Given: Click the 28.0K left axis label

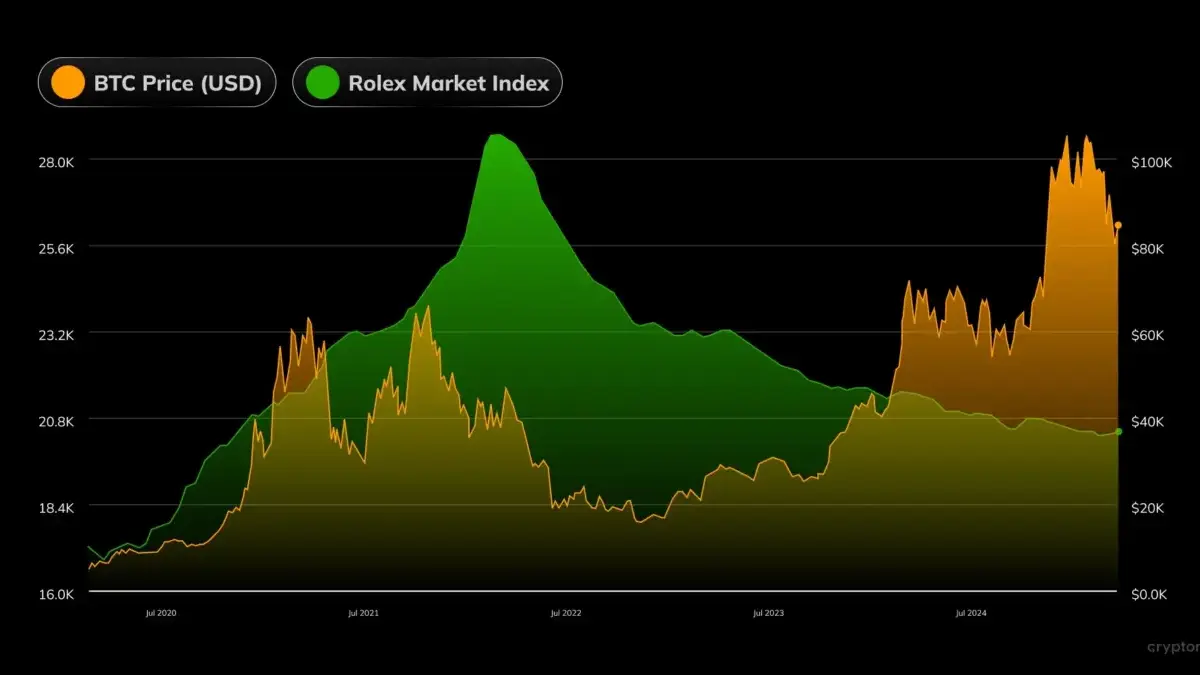Looking at the screenshot, I should [x=56, y=162].
